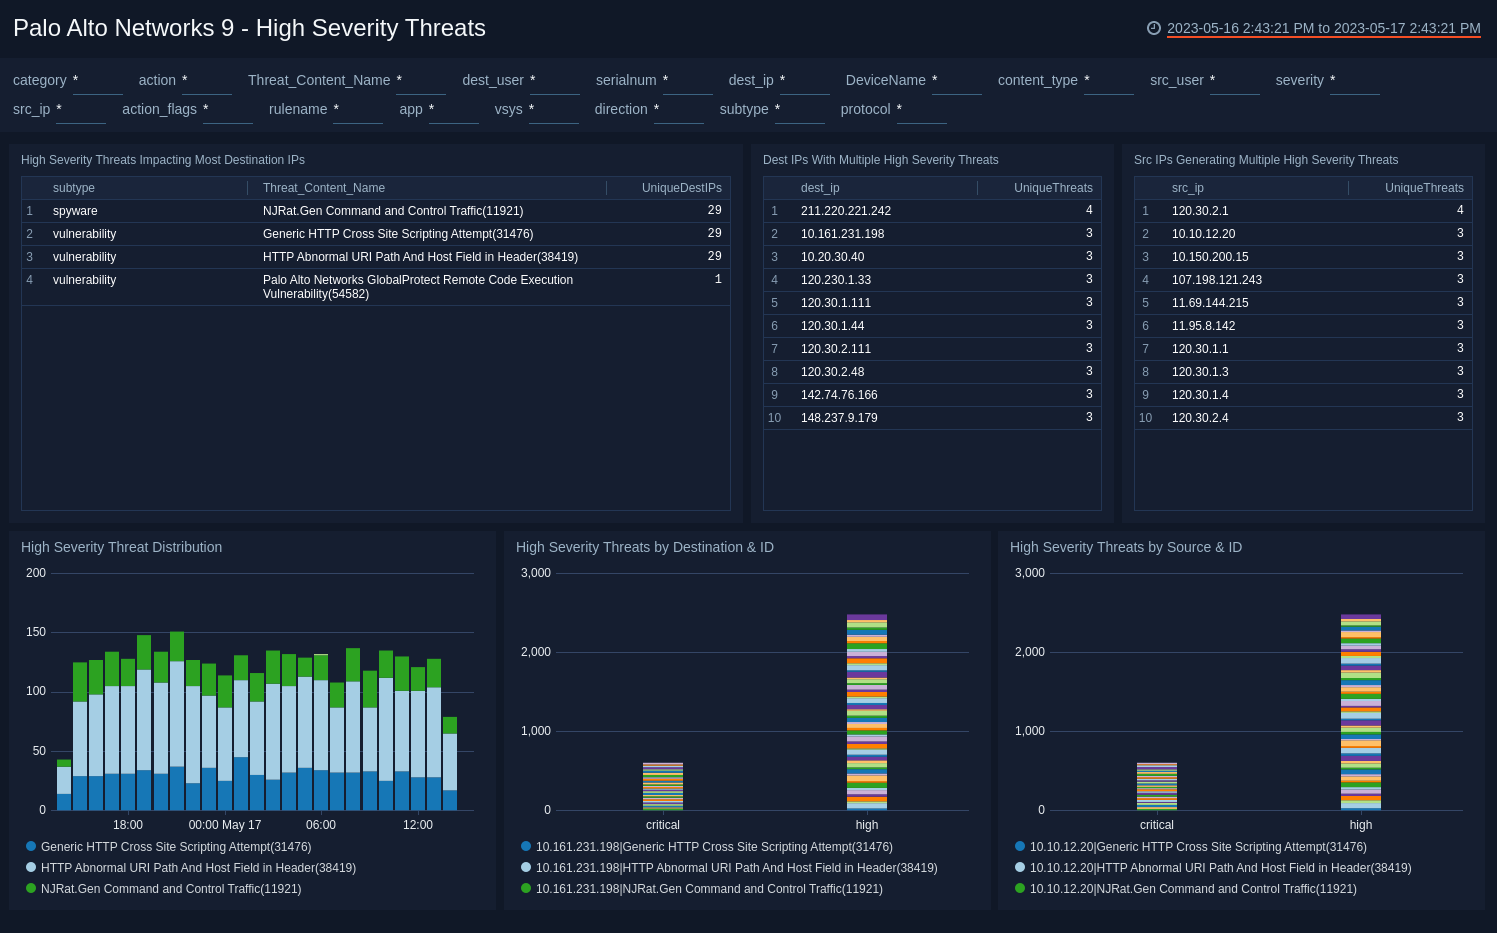Screen dimensions: 1497x933
Task: Sort the table by UniqueDestIPs column
Action: pyautogui.click(x=682, y=187)
